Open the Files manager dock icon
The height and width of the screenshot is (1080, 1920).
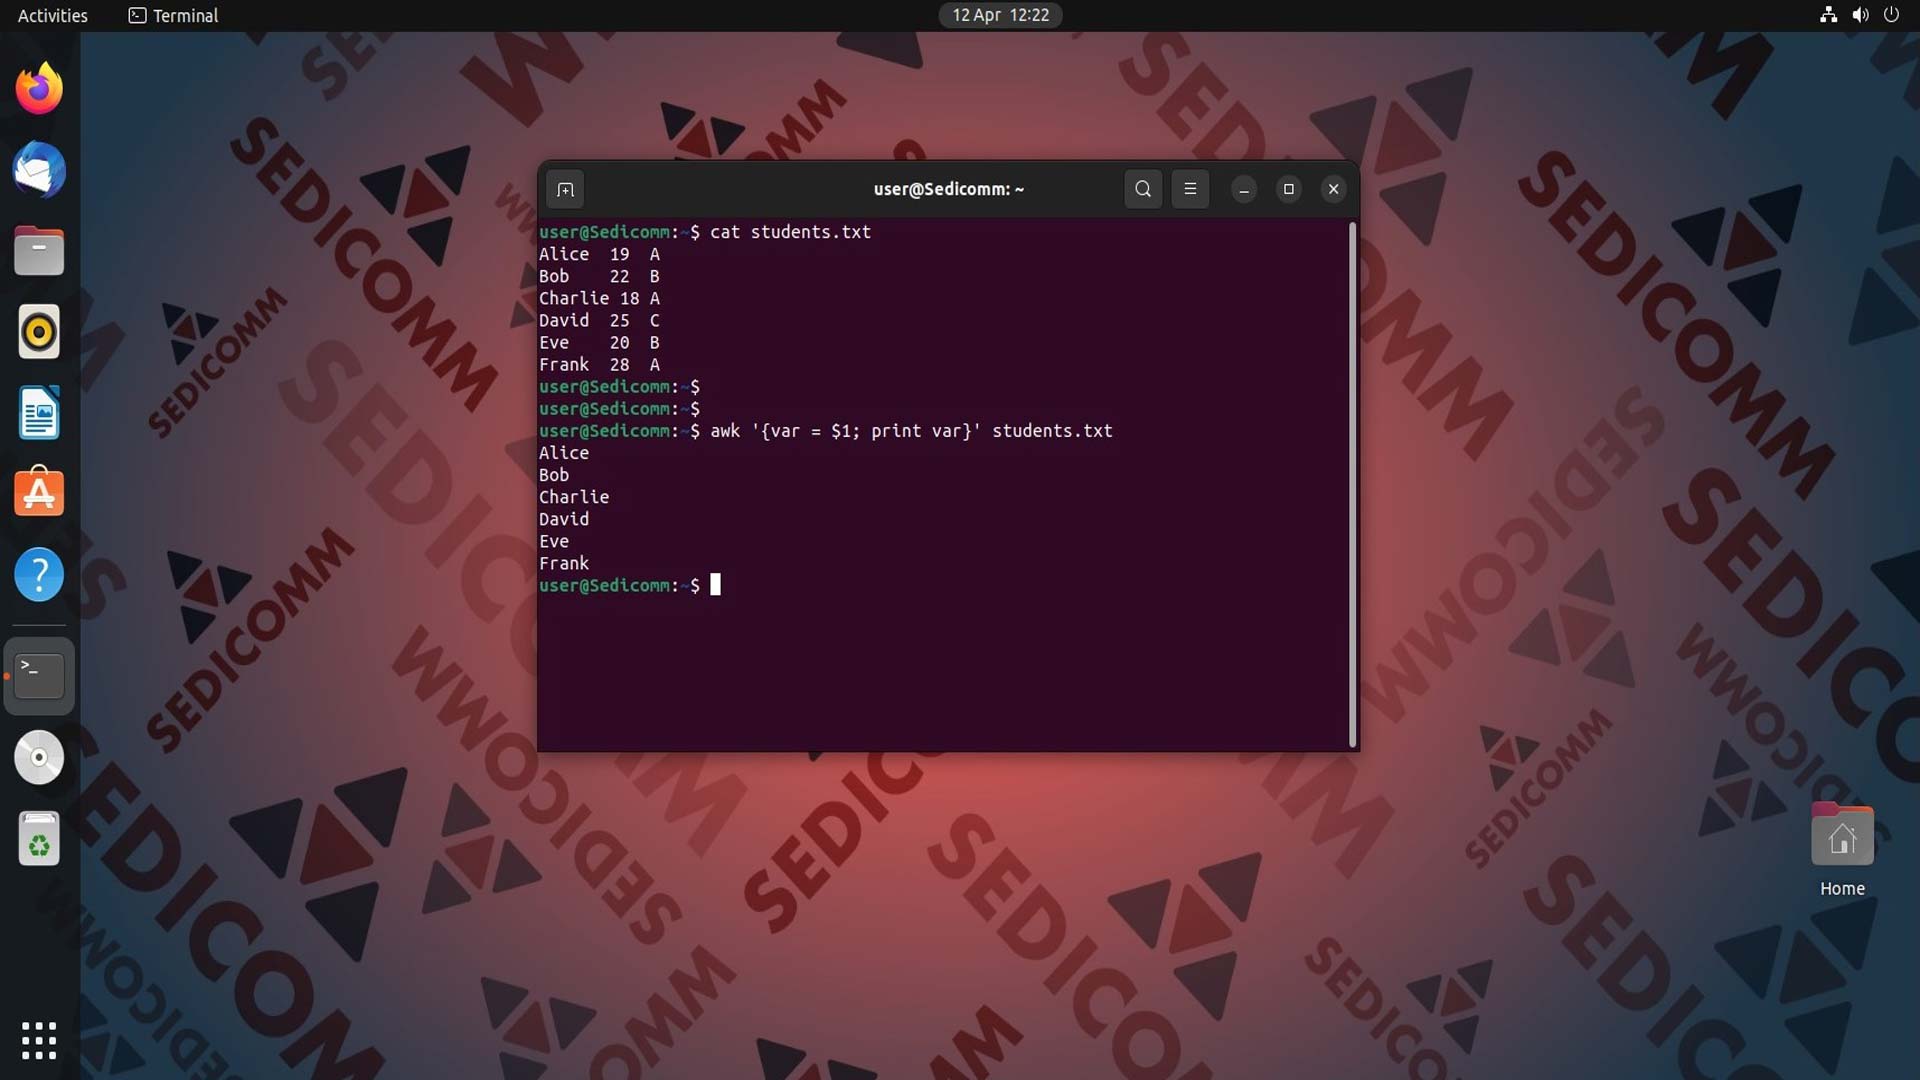click(x=39, y=251)
